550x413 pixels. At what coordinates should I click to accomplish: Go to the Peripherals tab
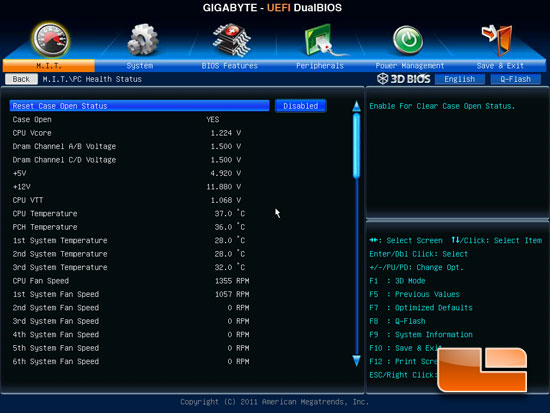coord(320,66)
